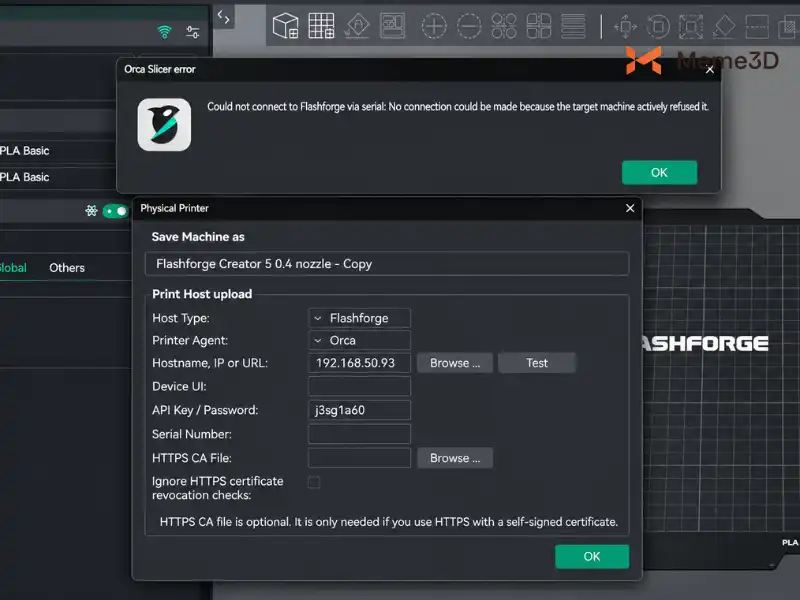Click OK in the Orca Slicer error dialog

(x=659, y=172)
